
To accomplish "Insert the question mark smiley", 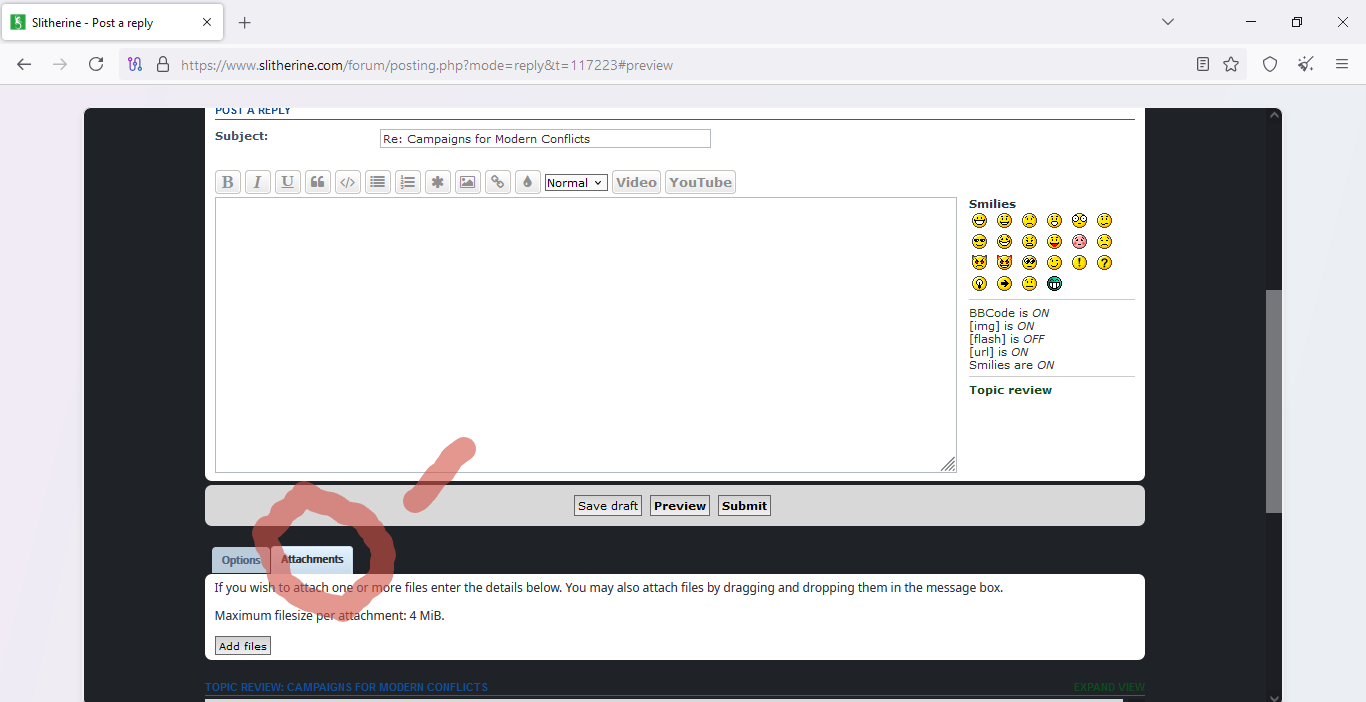I will [1104, 263].
